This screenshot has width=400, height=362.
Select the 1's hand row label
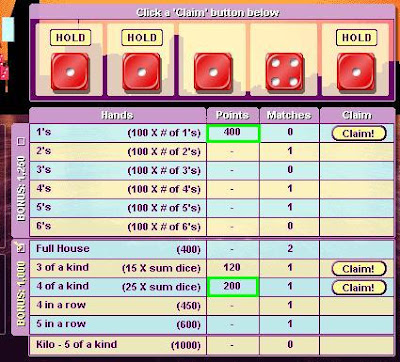44,132
